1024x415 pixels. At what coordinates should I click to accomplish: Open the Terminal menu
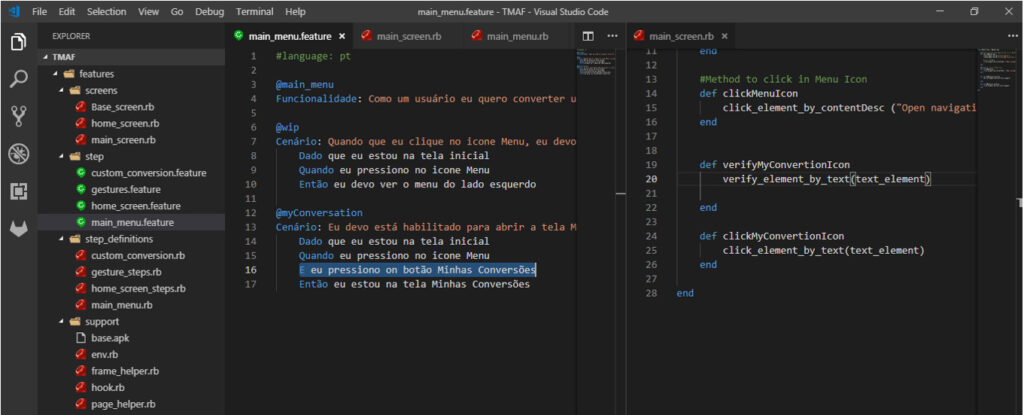(255, 12)
